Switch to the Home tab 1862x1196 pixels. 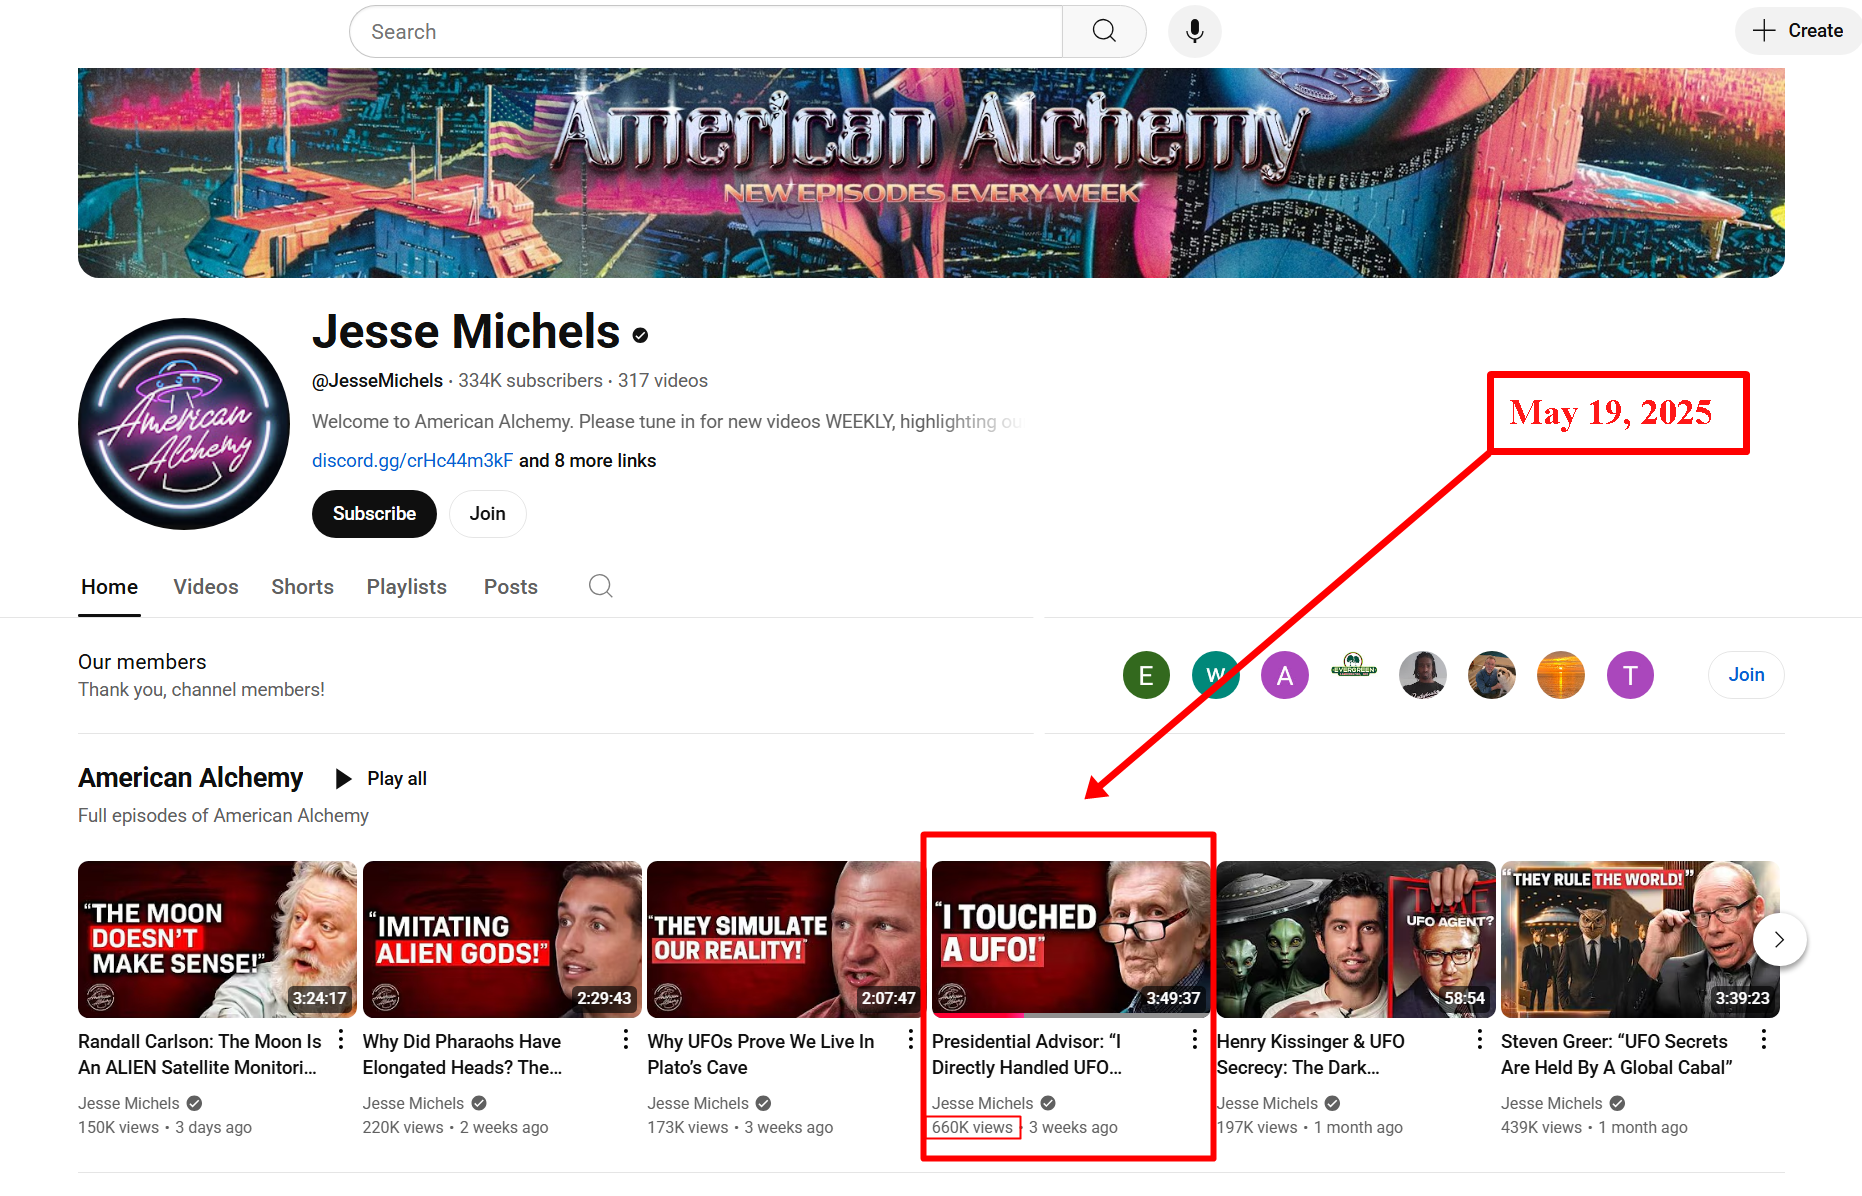click(x=110, y=587)
